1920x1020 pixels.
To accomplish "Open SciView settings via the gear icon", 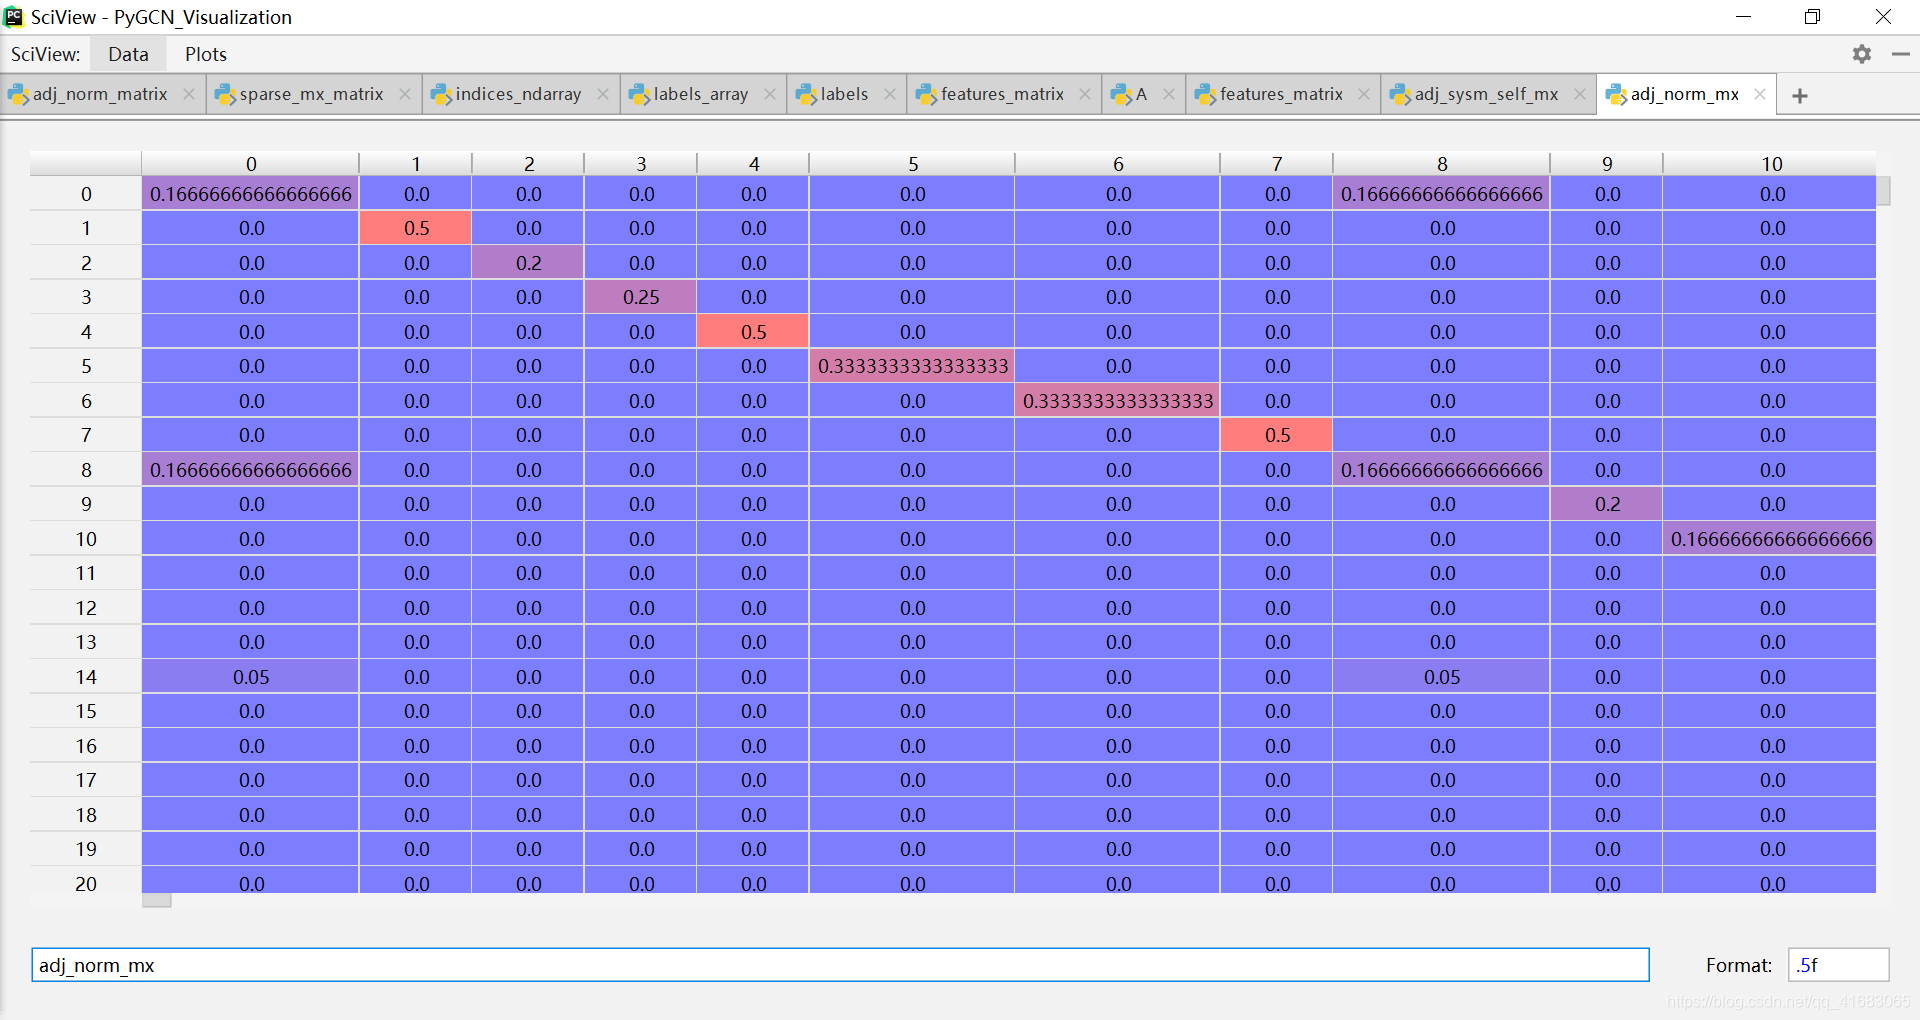I will click(x=1862, y=54).
